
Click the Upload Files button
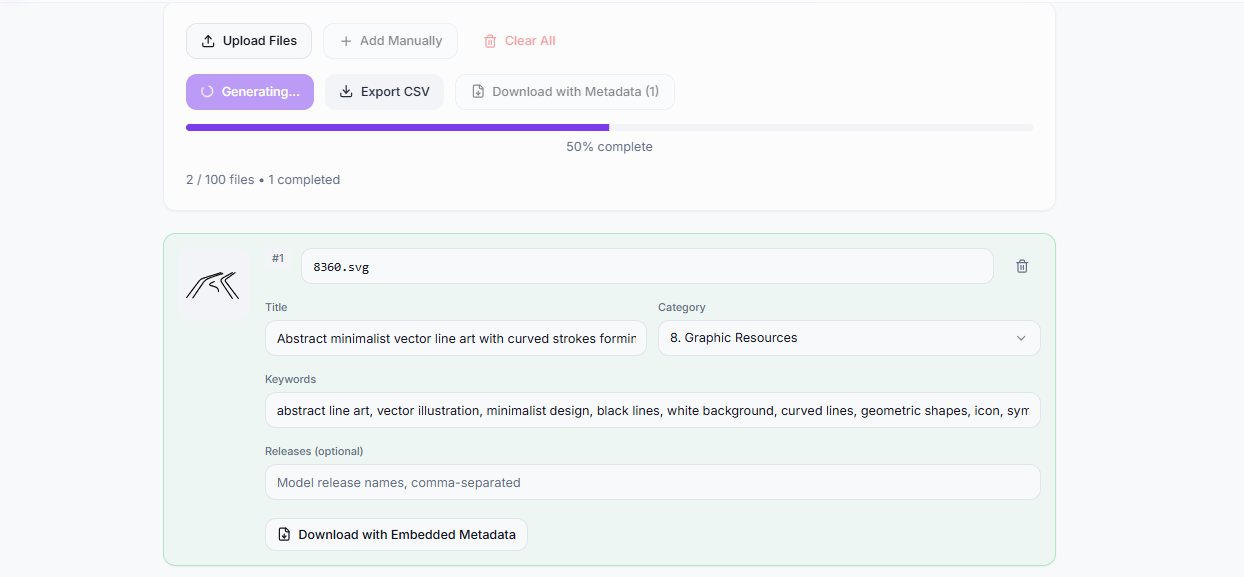[248, 40]
